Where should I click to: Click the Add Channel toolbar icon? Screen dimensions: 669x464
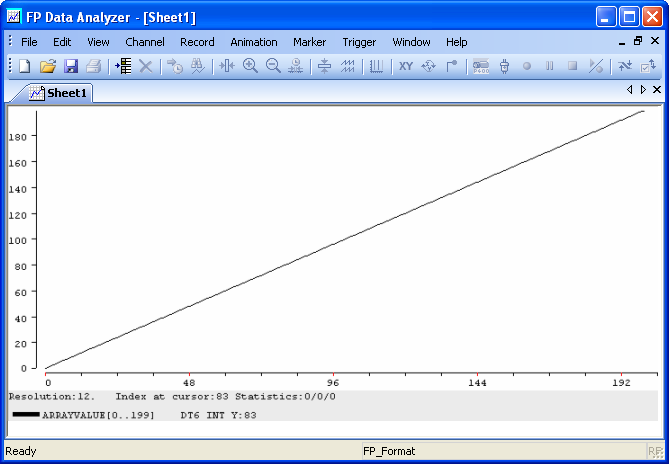tap(123, 66)
